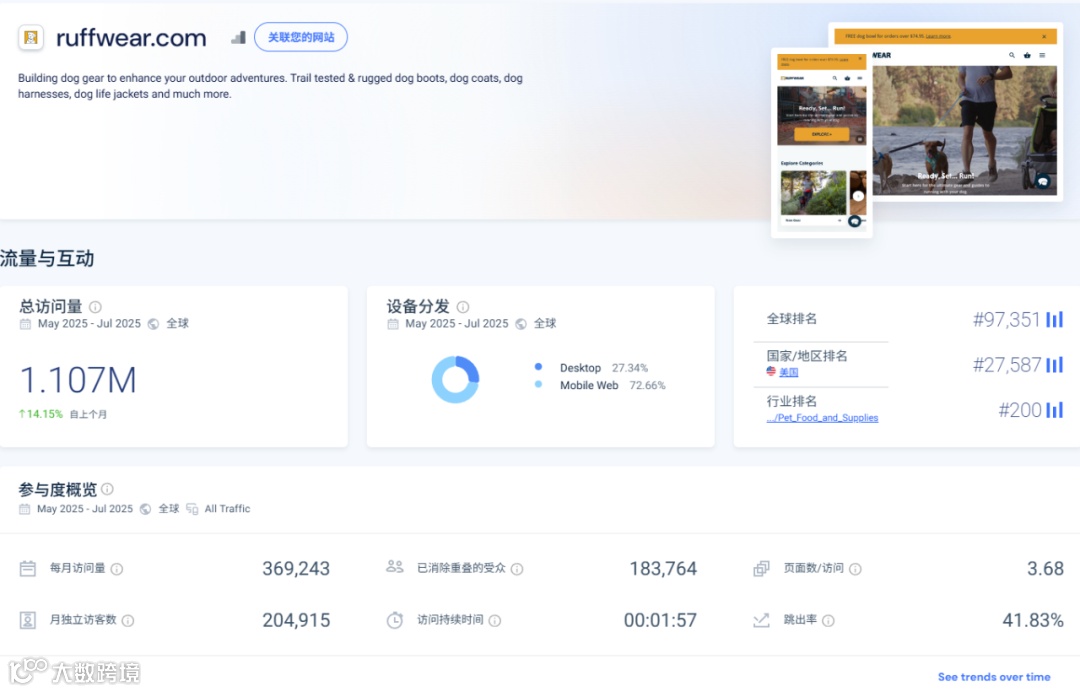
Task: Click the 已消除重叠的受众 people icon
Action: point(395,567)
